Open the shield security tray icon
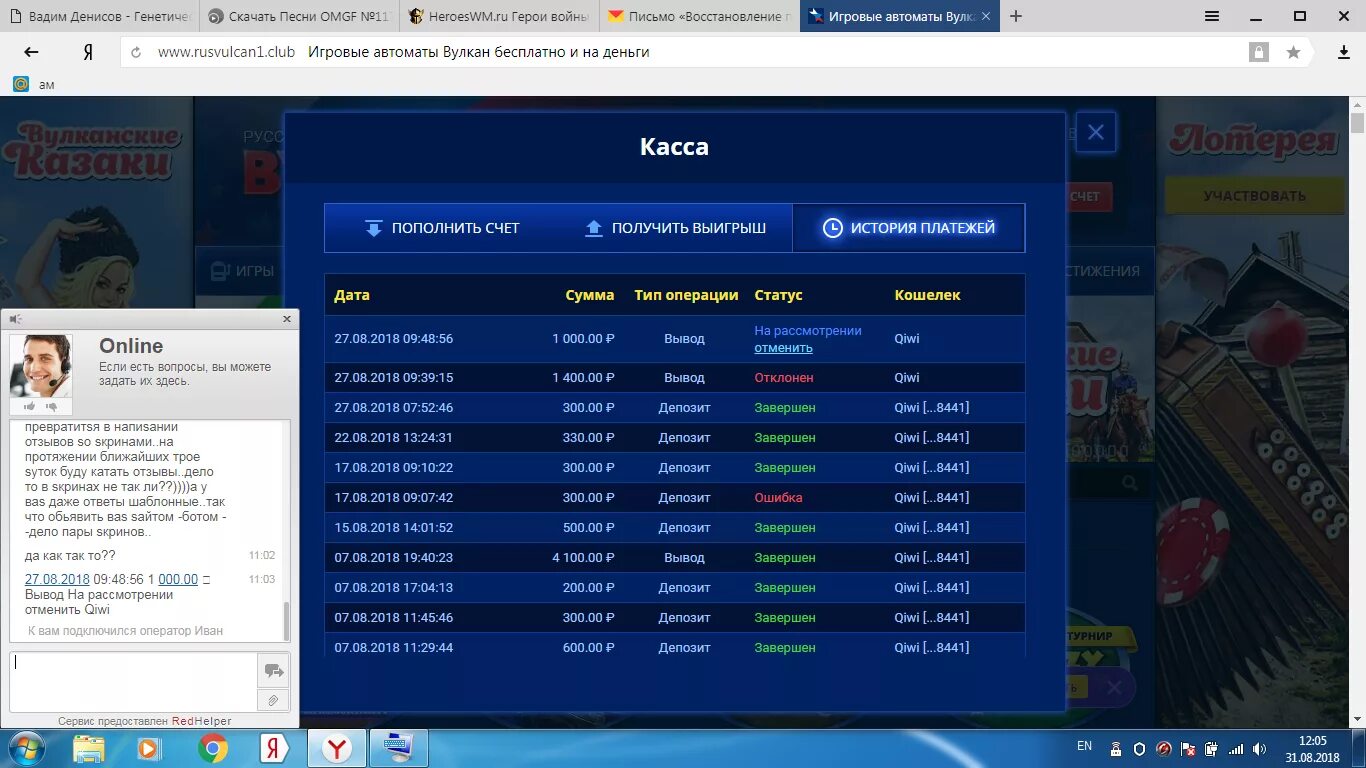The width and height of the screenshot is (1366, 768). pos(1139,748)
